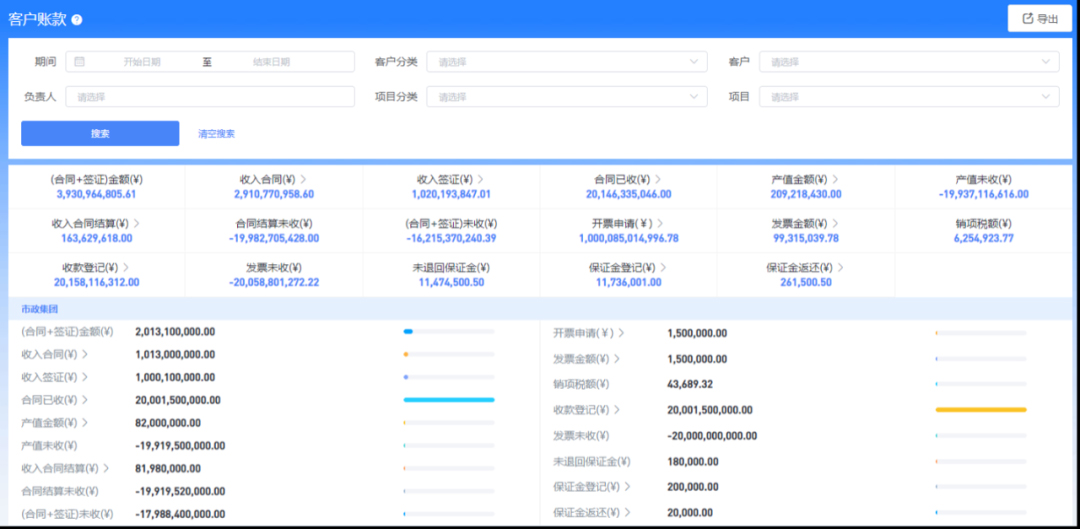1080x529 pixels.
Task: Click the 清空搜索 clear search link
Action: point(216,134)
